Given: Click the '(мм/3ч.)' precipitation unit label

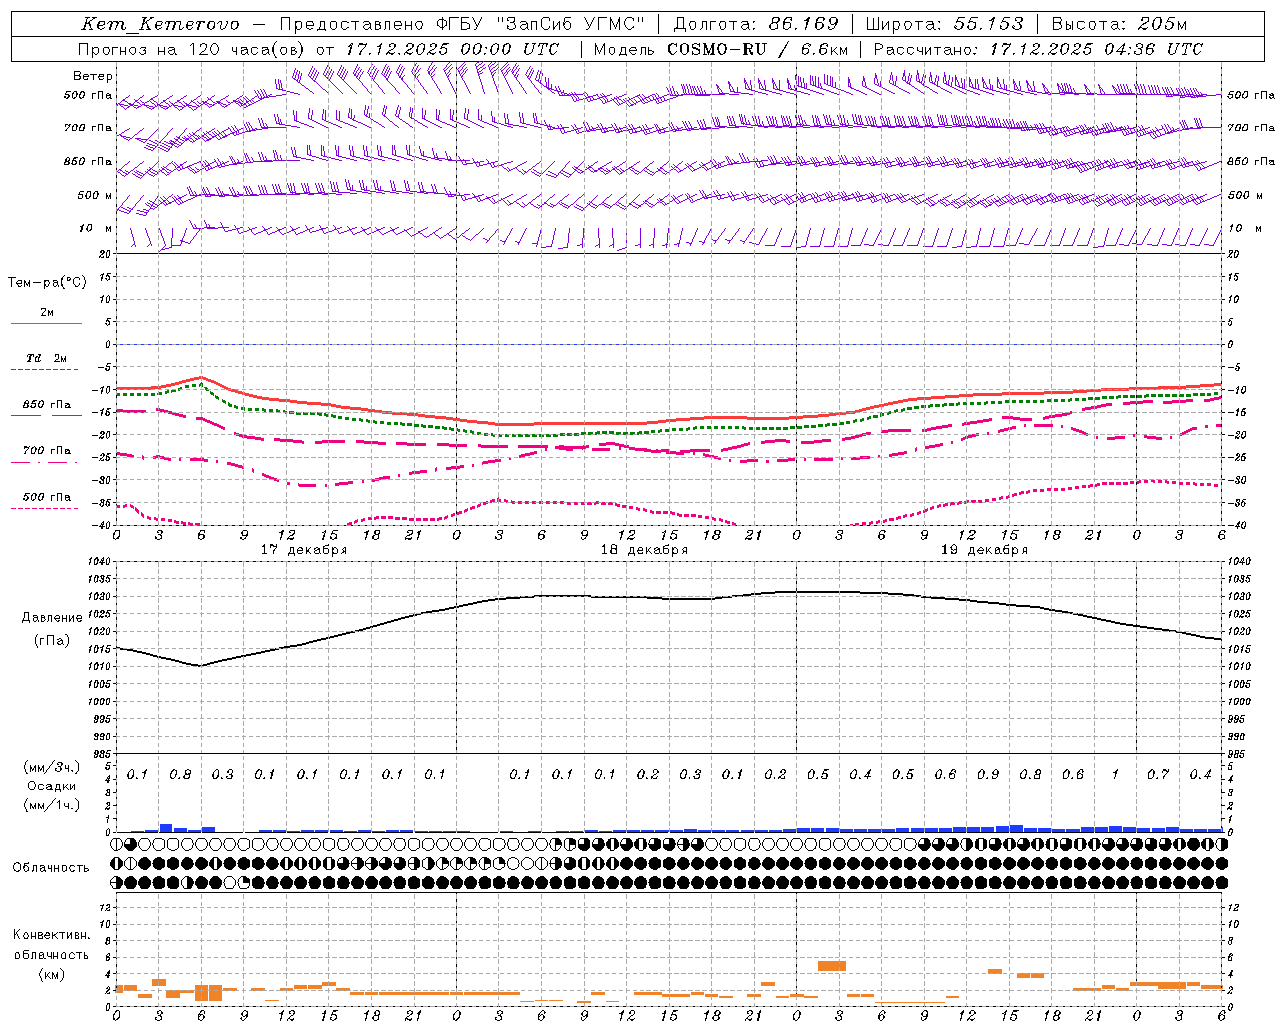Looking at the screenshot, I should (52, 767).
